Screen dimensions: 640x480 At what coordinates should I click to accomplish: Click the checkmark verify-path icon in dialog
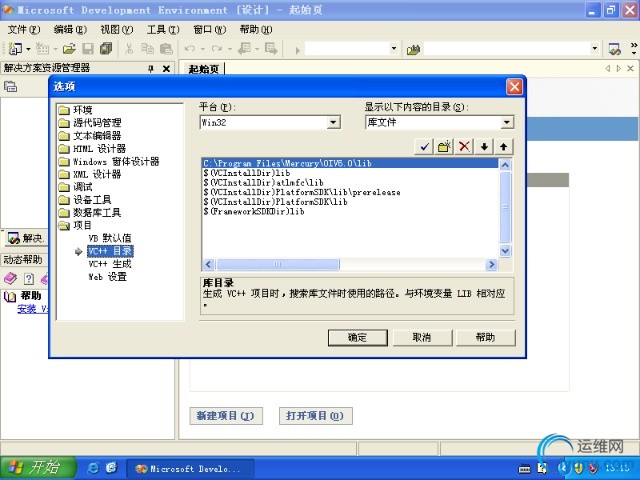[x=424, y=146]
